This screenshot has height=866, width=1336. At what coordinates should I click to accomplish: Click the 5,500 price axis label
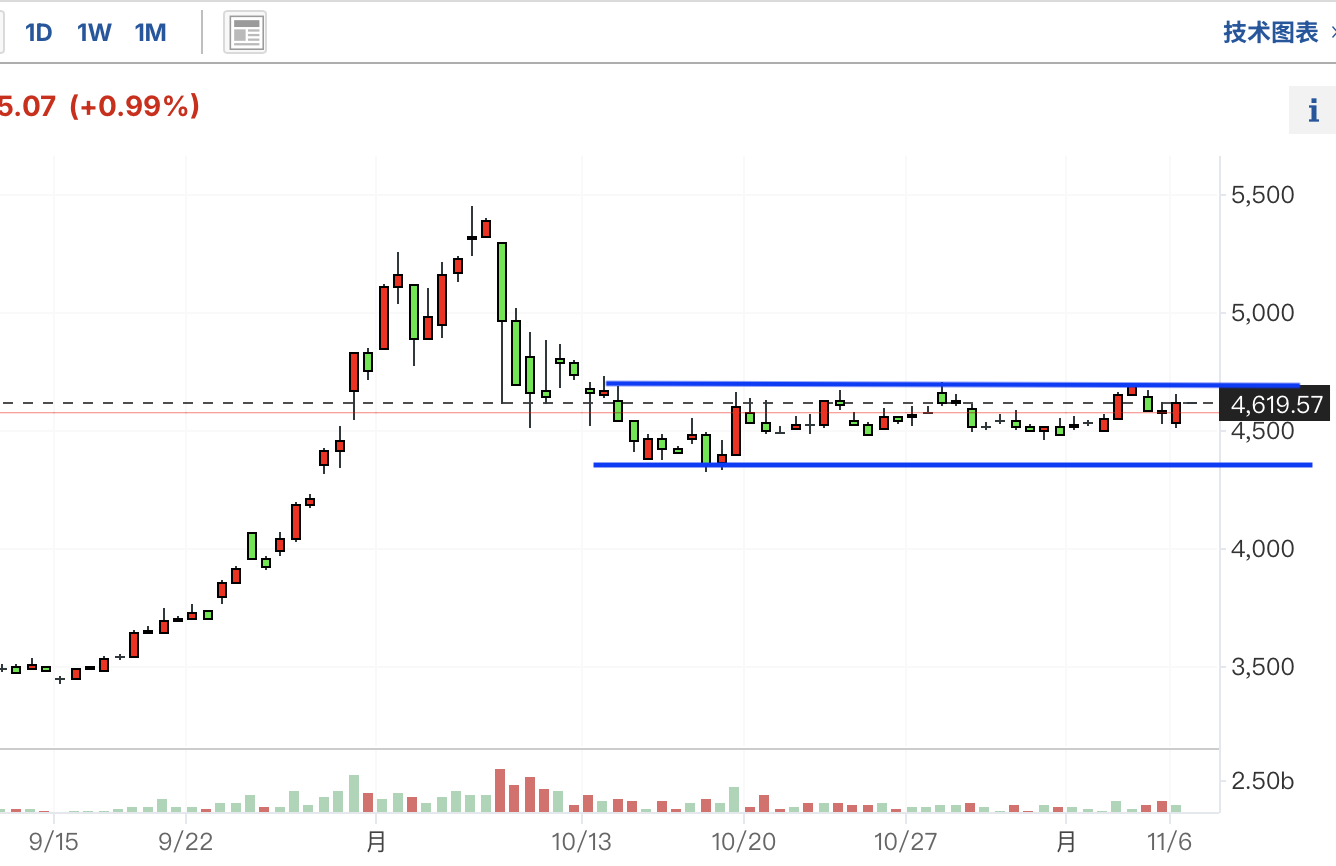[x=1264, y=194]
